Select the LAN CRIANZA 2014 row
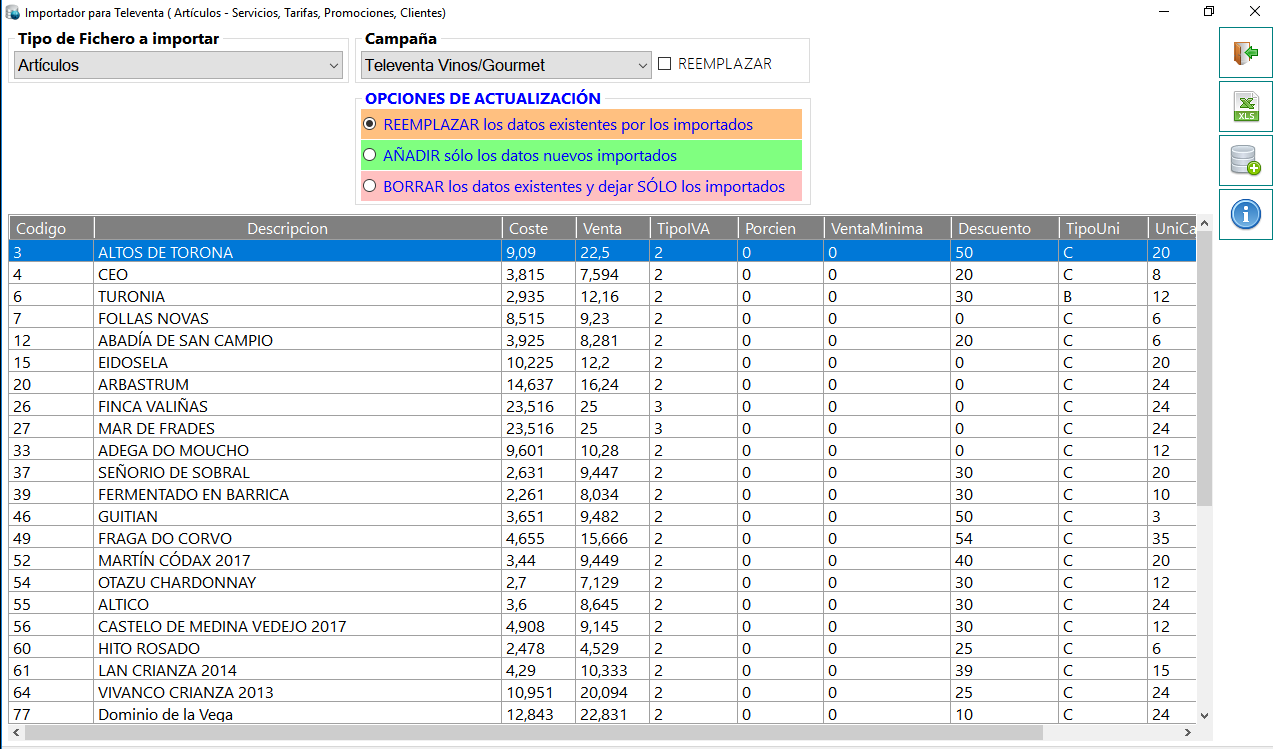1273x749 pixels. click(603, 670)
